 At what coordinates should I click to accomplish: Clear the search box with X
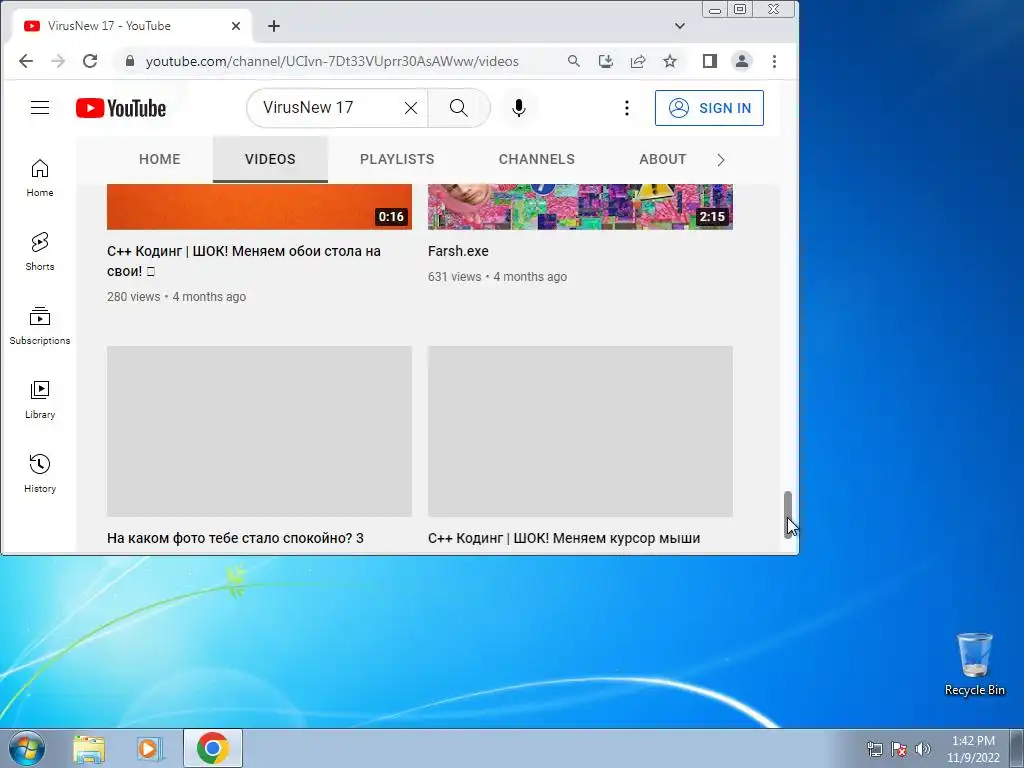coord(411,108)
